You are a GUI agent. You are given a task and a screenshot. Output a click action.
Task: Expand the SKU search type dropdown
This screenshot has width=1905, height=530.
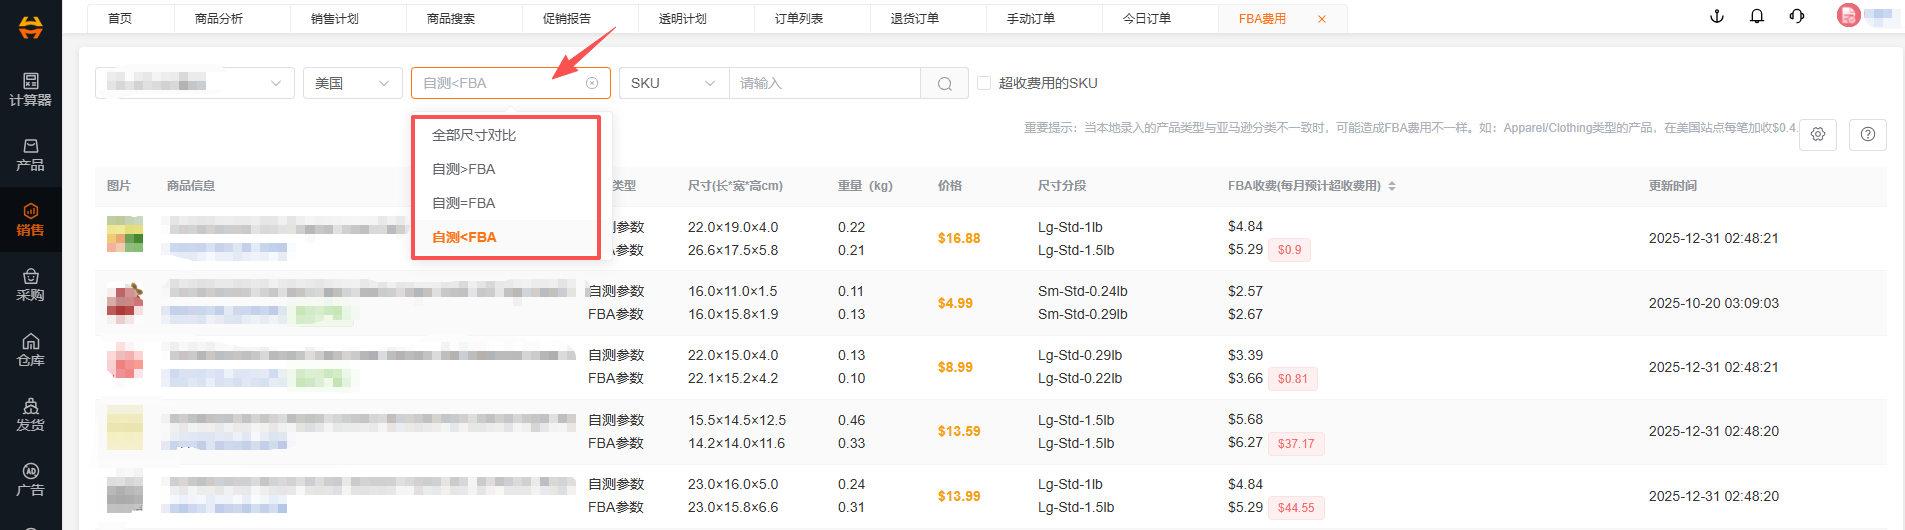[673, 83]
